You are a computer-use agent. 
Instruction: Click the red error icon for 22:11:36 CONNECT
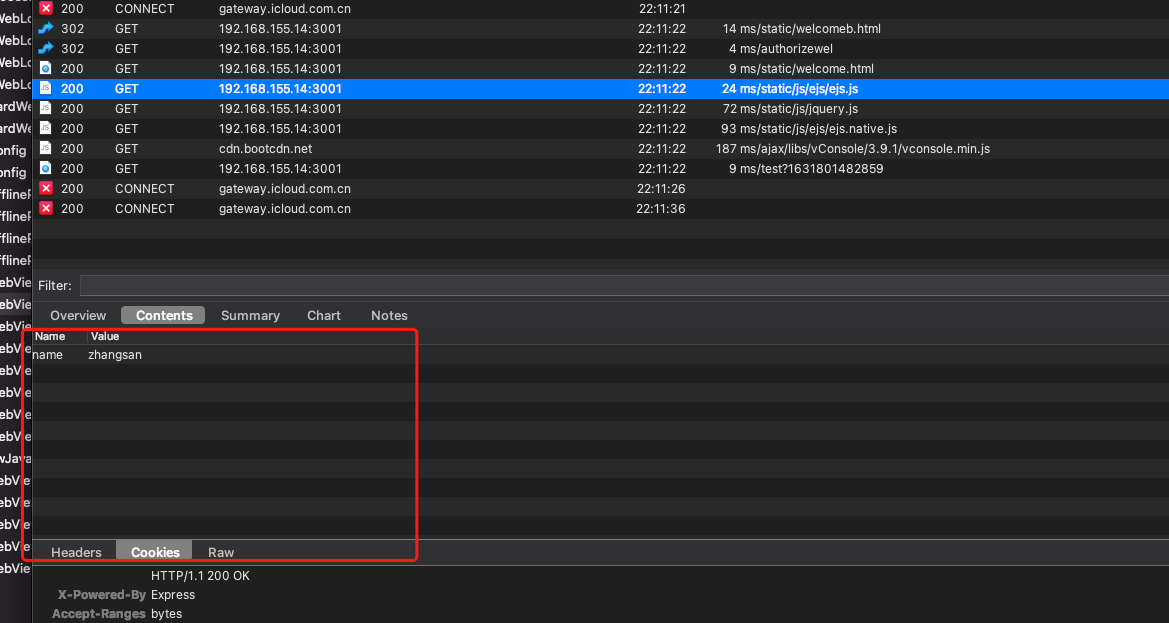pyautogui.click(x=45, y=208)
